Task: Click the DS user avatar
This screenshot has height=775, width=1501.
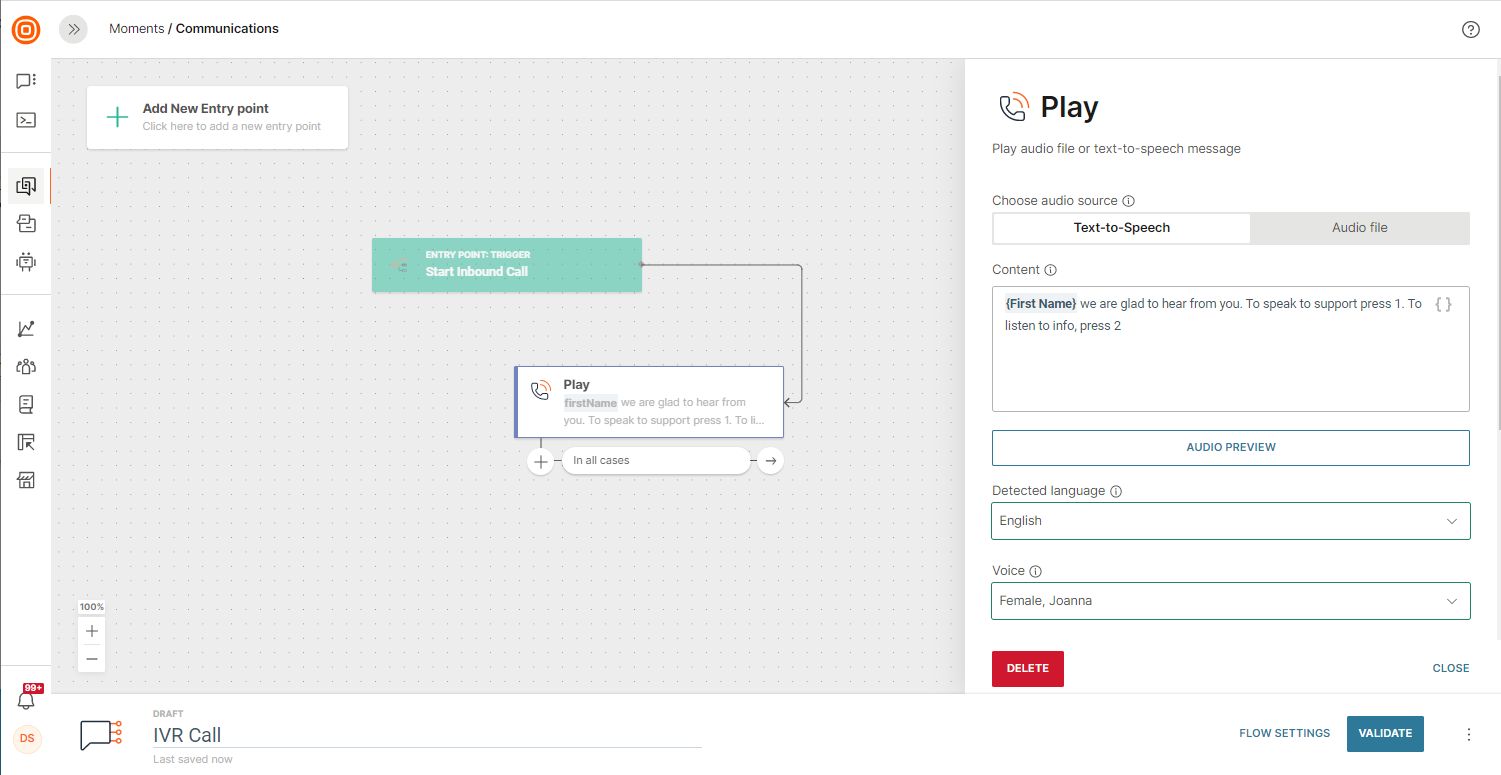Action: pyautogui.click(x=27, y=739)
